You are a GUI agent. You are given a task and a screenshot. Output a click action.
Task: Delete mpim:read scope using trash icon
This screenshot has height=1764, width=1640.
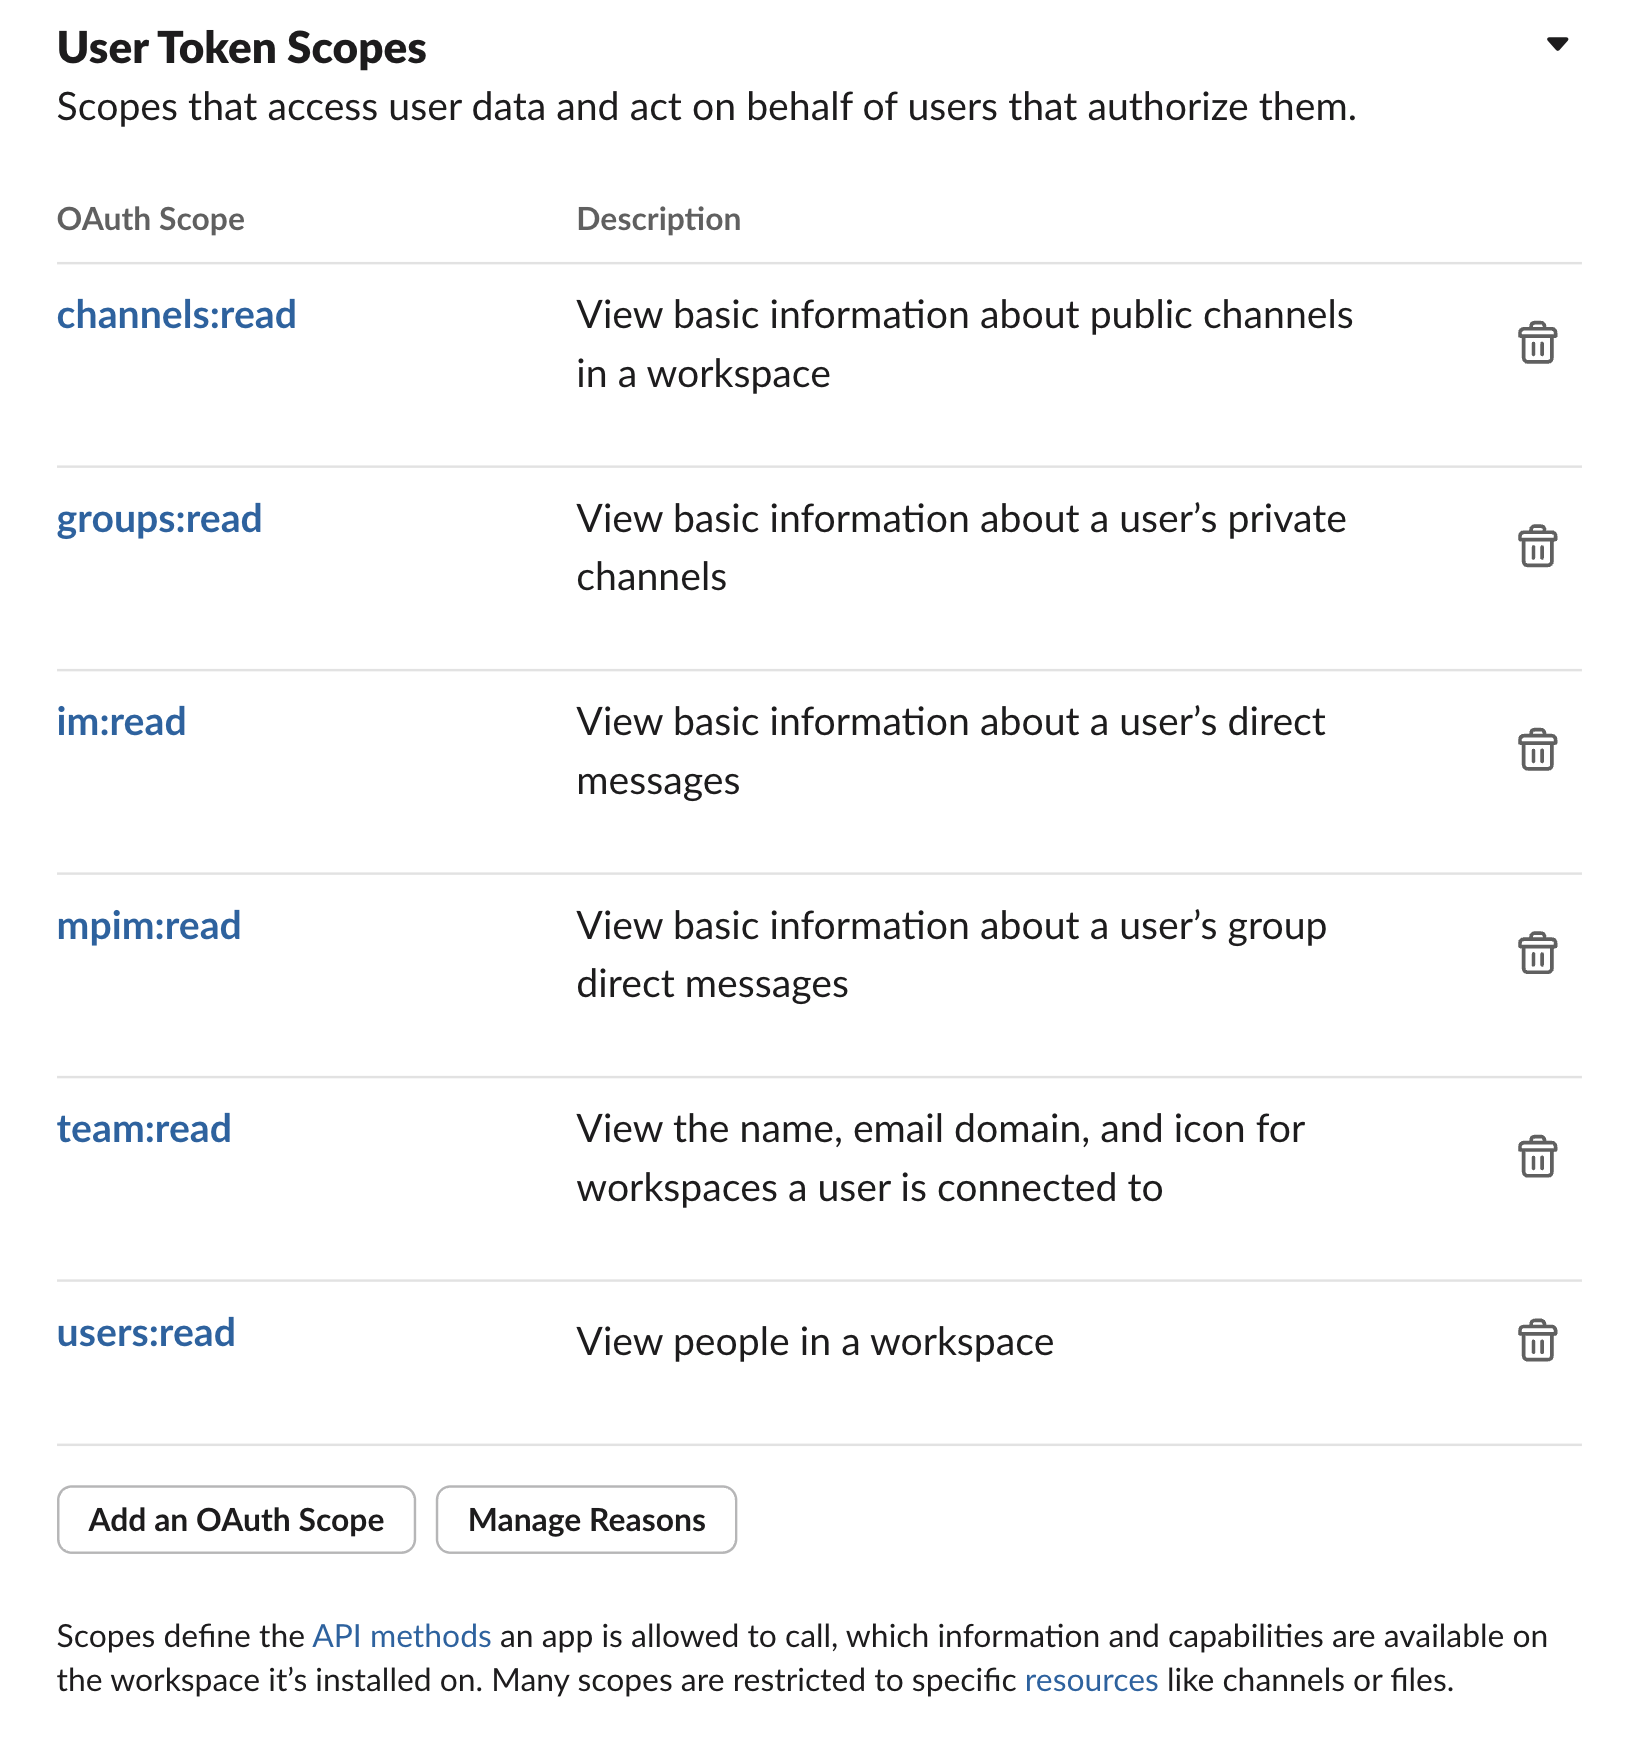click(1537, 953)
